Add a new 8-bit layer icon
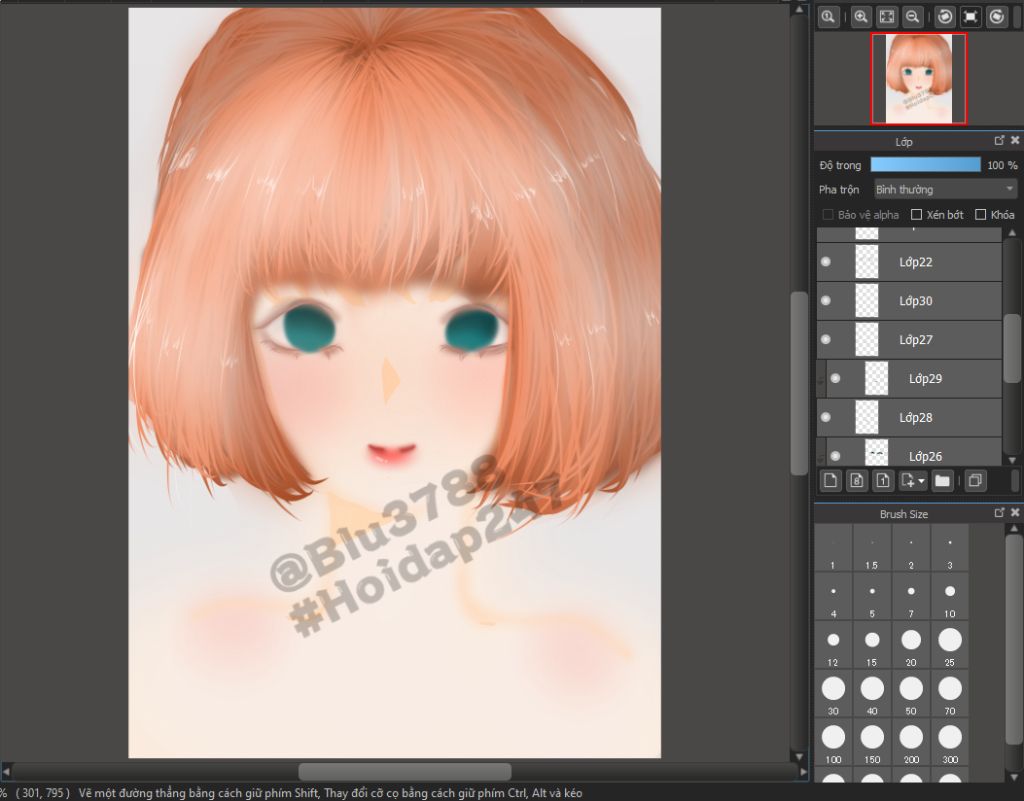 pyautogui.click(x=856, y=481)
